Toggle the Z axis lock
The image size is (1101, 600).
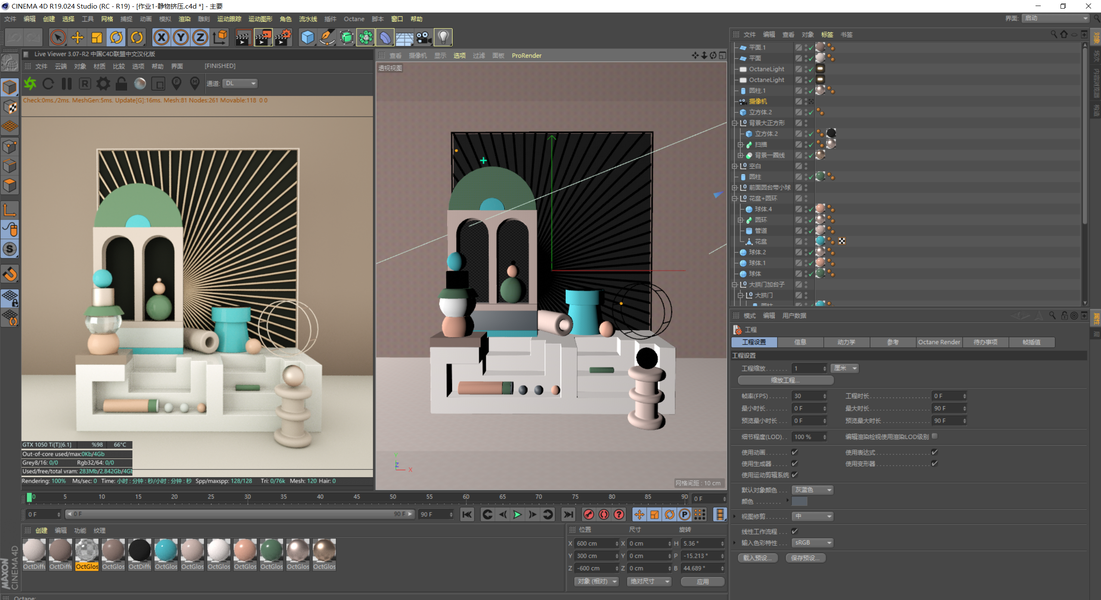[x=200, y=37]
